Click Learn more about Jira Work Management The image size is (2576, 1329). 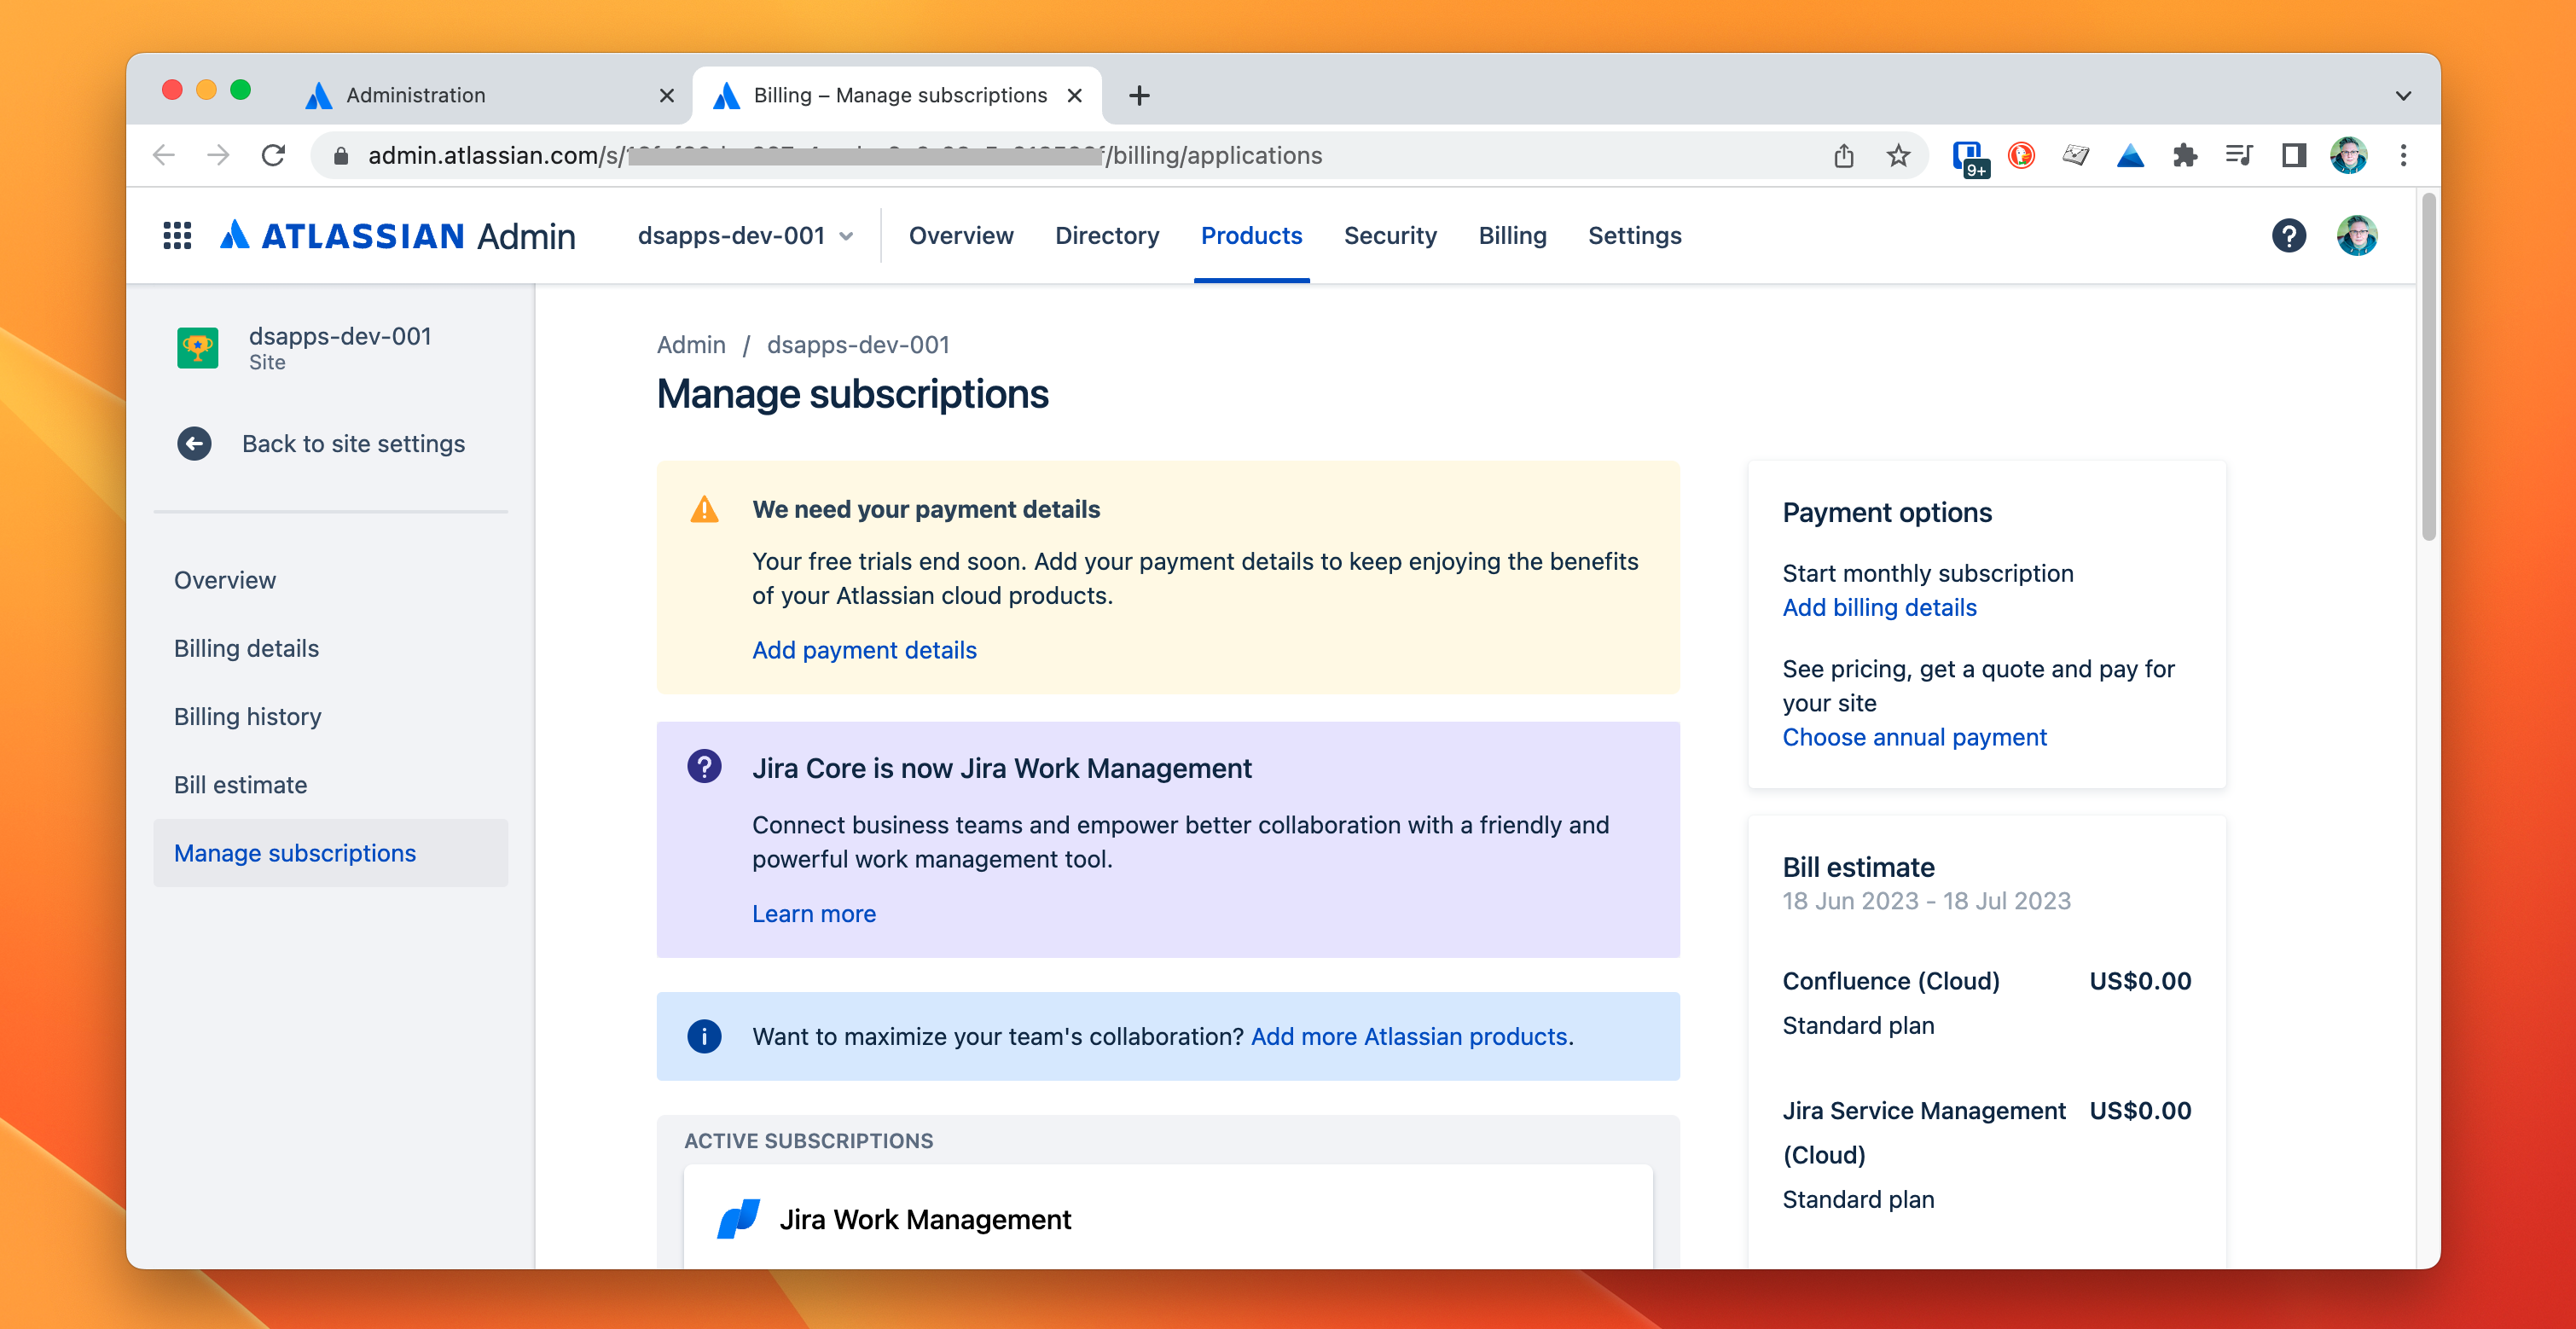[x=813, y=913]
